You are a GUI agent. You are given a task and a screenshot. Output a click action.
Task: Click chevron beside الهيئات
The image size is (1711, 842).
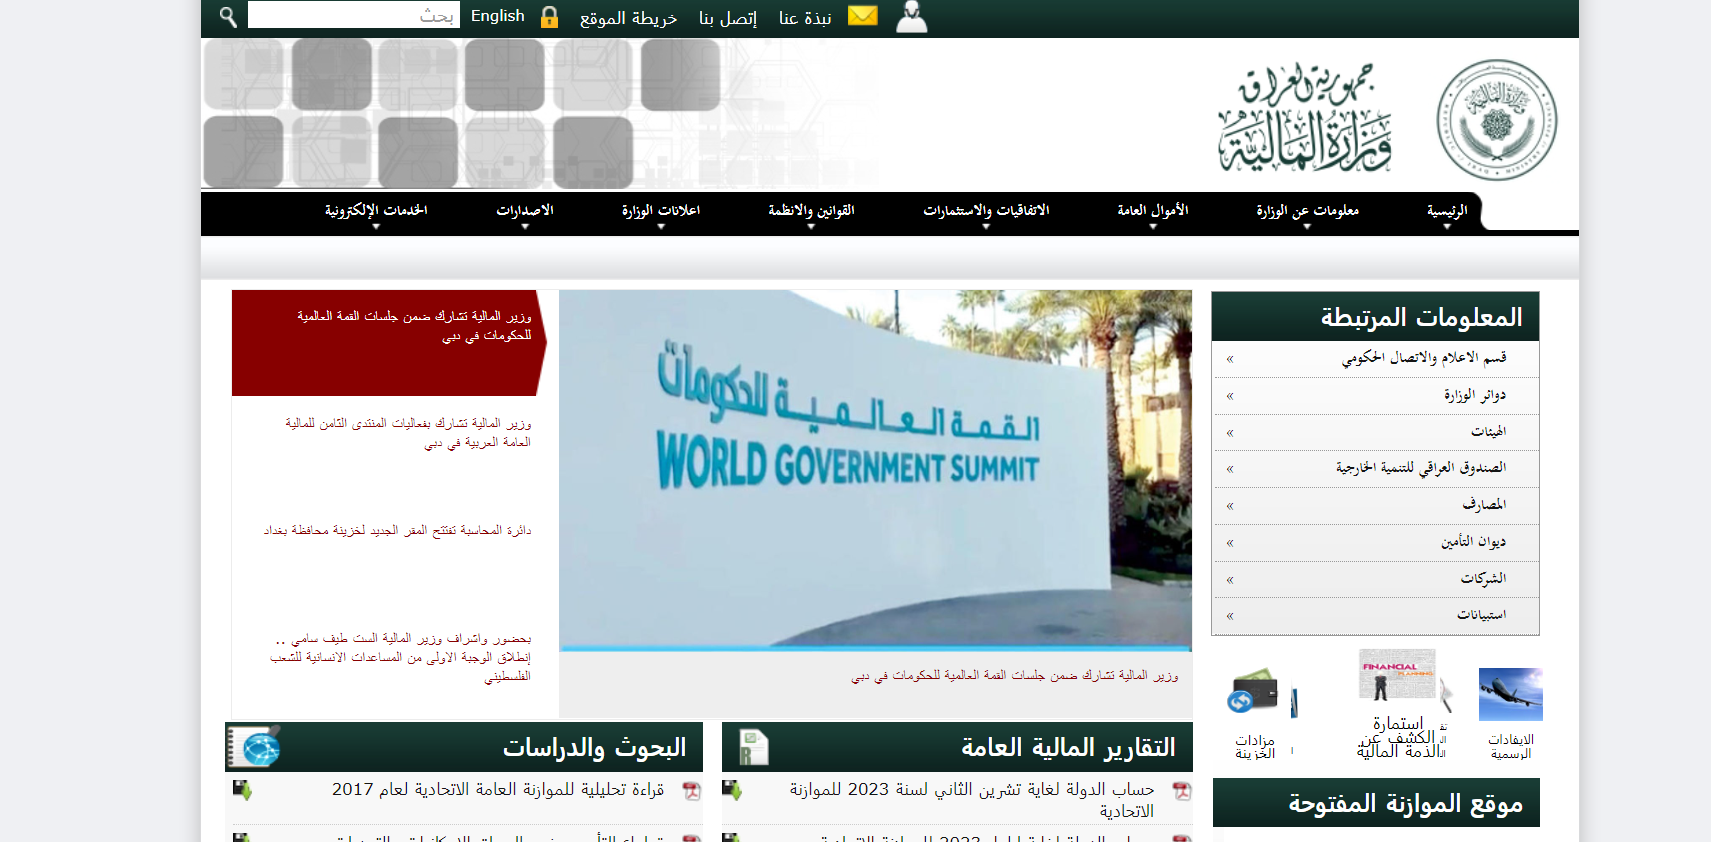(1230, 433)
